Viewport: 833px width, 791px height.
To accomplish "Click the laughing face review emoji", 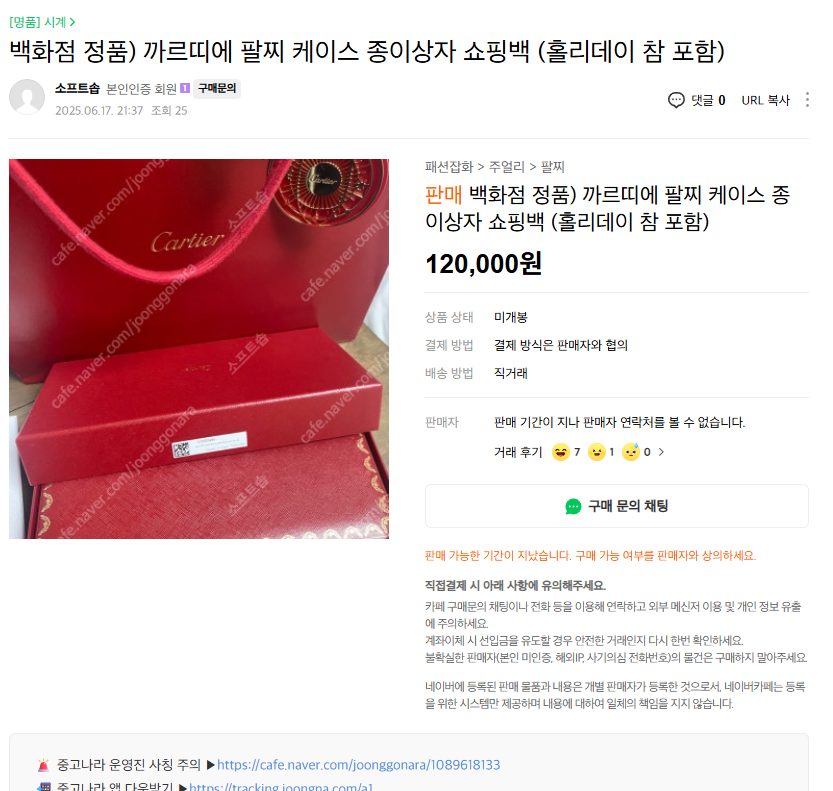I will (x=560, y=452).
